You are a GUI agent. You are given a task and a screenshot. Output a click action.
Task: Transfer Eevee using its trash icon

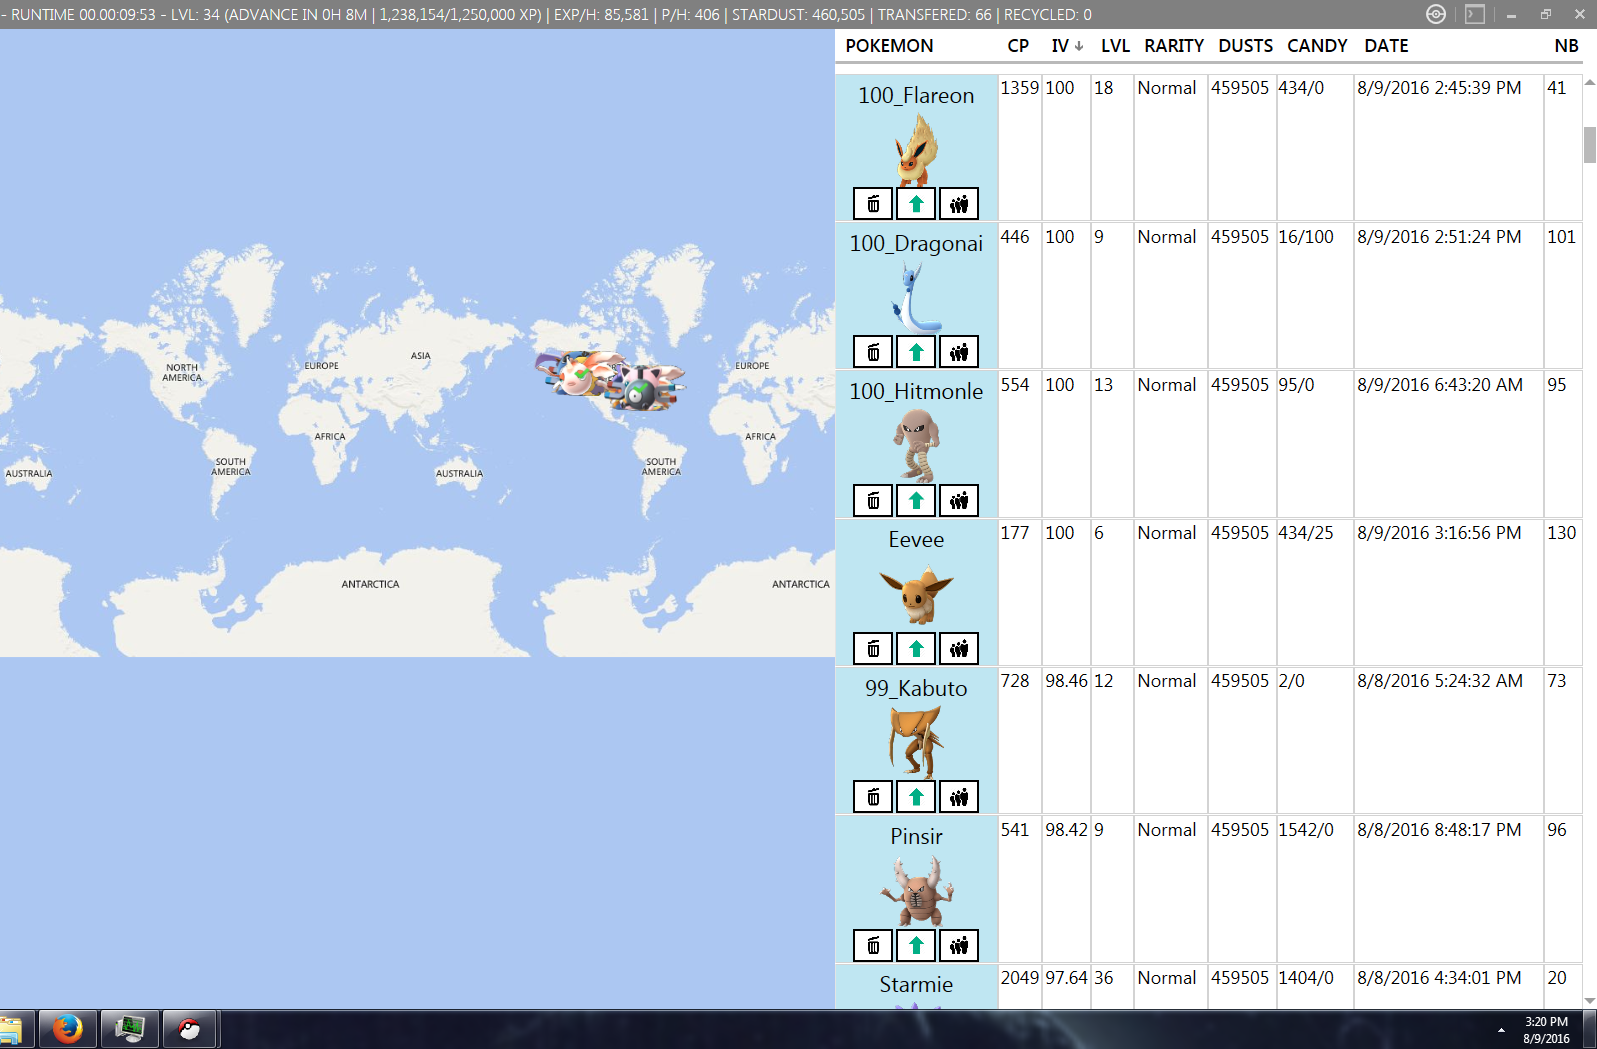point(873,649)
